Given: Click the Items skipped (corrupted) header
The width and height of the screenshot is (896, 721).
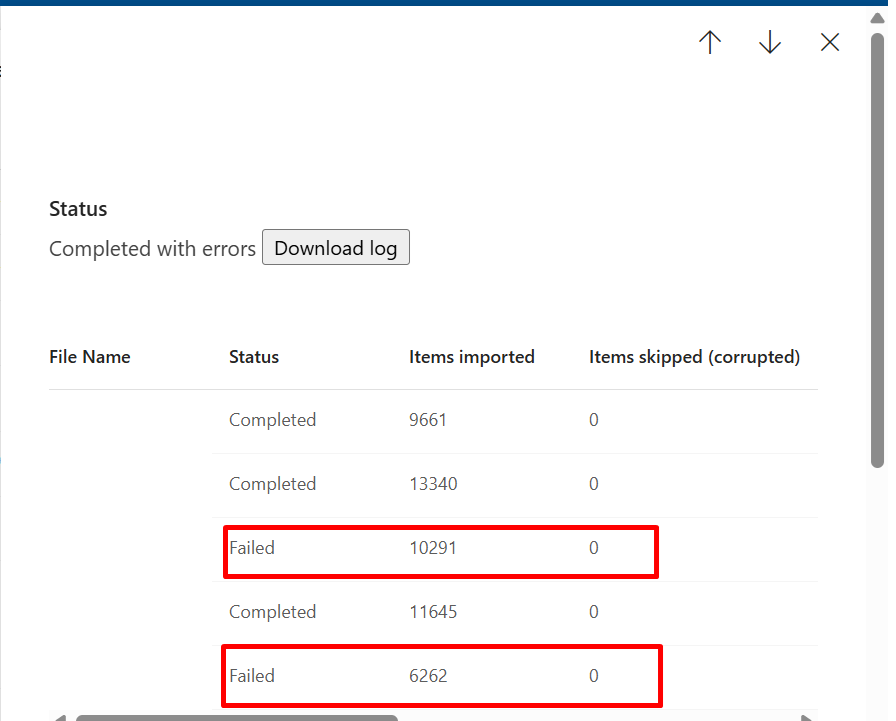Looking at the screenshot, I should (x=694, y=357).
